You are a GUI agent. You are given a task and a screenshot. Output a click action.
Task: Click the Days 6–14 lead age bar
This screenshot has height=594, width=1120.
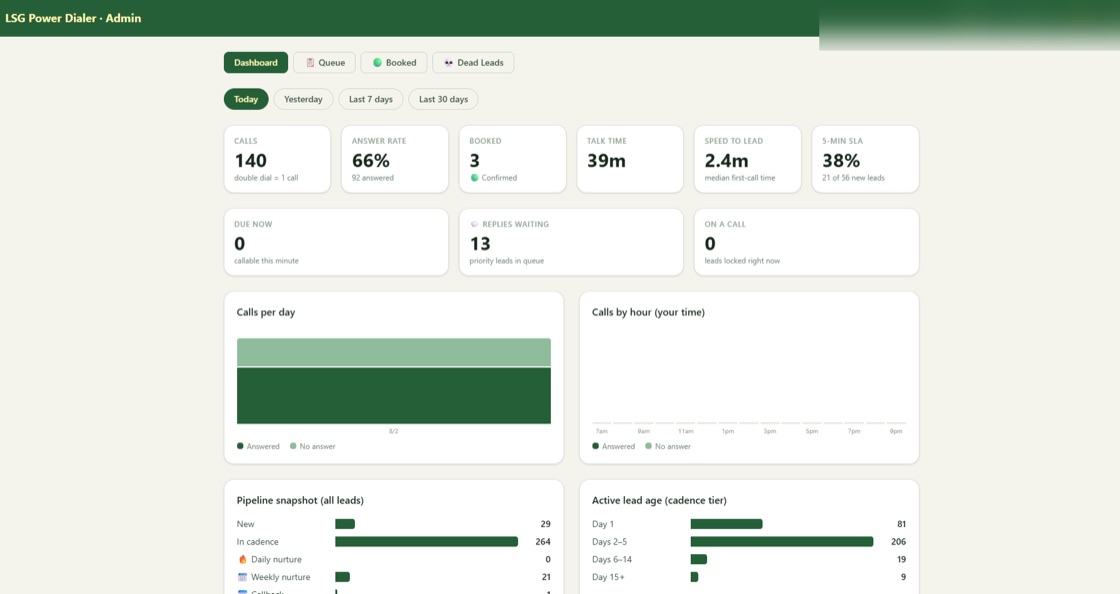tap(699, 559)
